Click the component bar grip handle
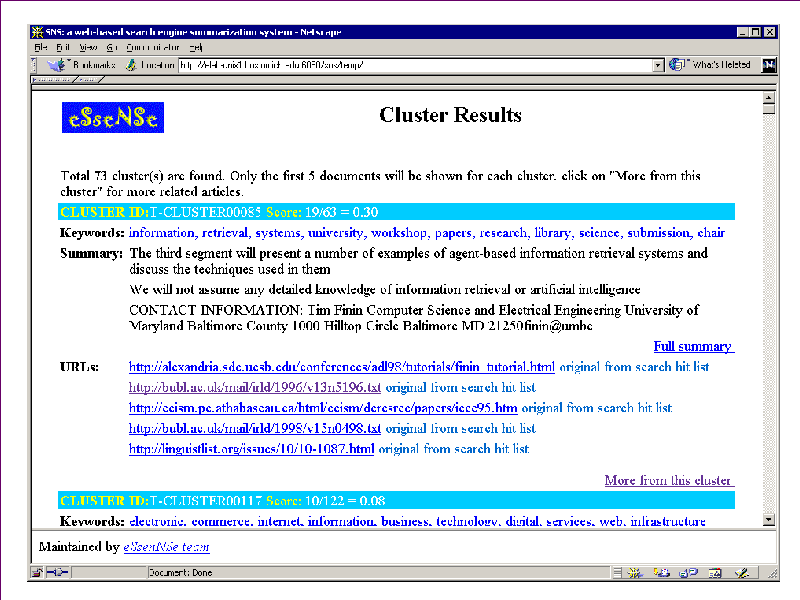Screen dimensions: 800x600 click(x=617, y=573)
